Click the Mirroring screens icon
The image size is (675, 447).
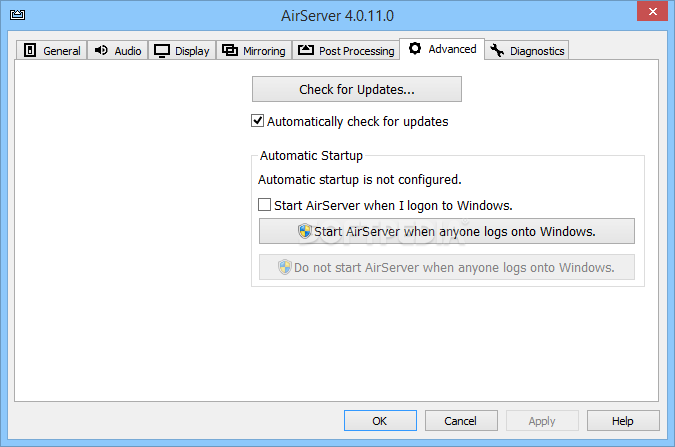(x=230, y=50)
